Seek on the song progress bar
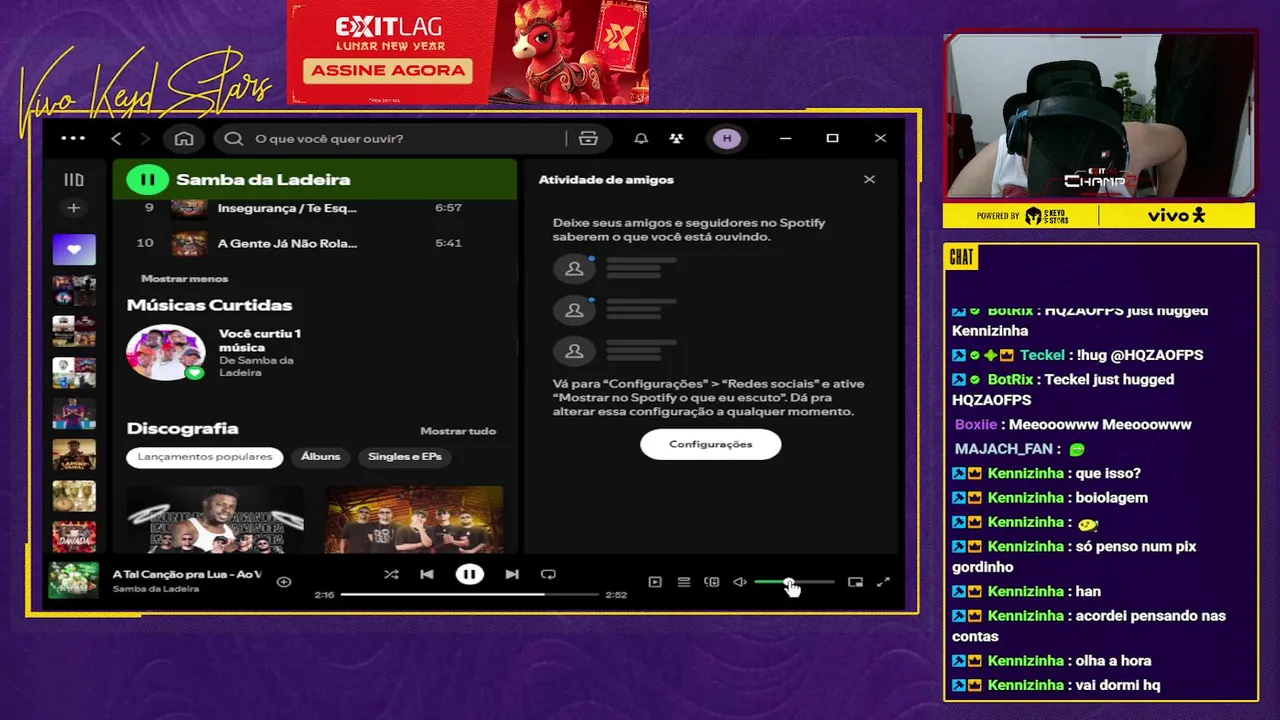The image size is (1280, 720). click(470, 594)
